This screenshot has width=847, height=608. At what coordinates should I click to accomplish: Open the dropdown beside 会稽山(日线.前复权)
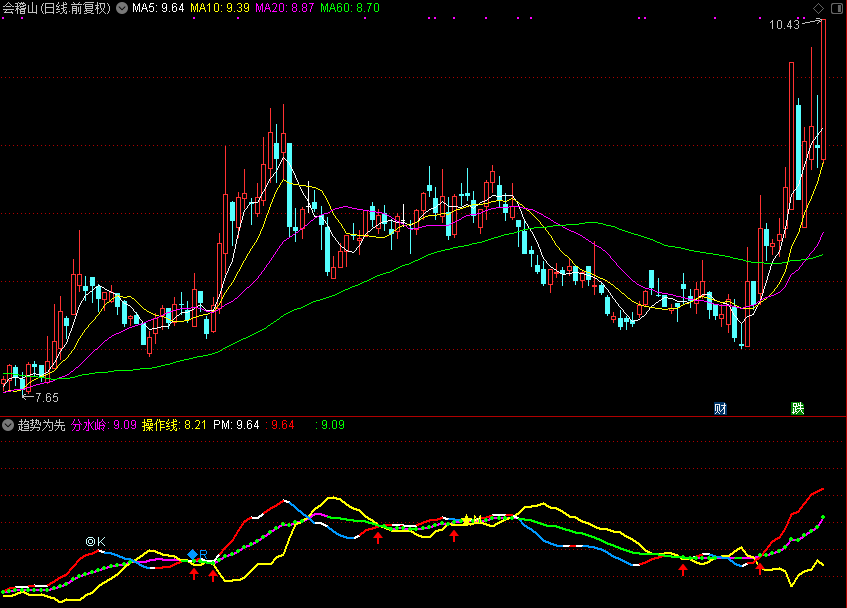pyautogui.click(x=122, y=8)
